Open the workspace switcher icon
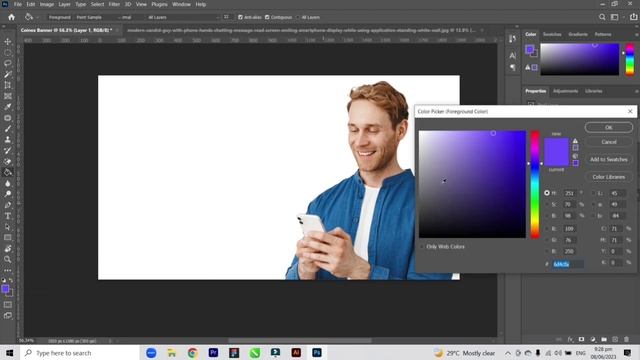 click(615, 17)
